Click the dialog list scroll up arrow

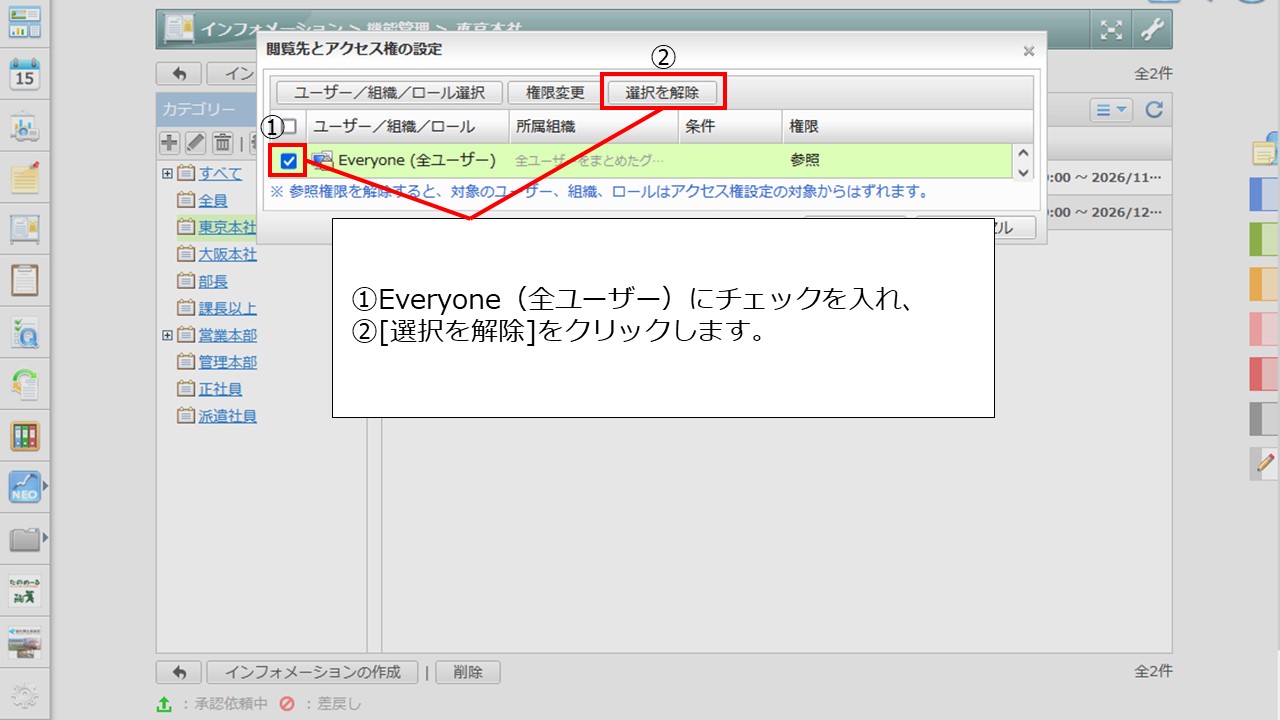point(1022,153)
